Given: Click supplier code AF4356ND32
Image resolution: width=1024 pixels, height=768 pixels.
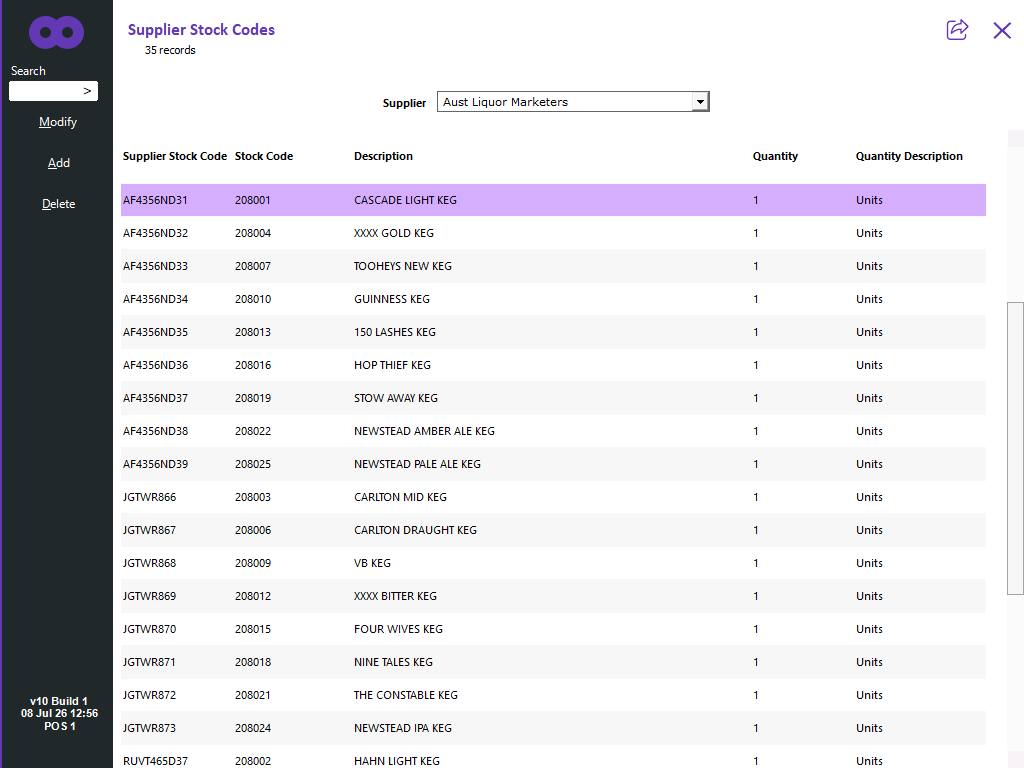Looking at the screenshot, I should [x=155, y=233].
